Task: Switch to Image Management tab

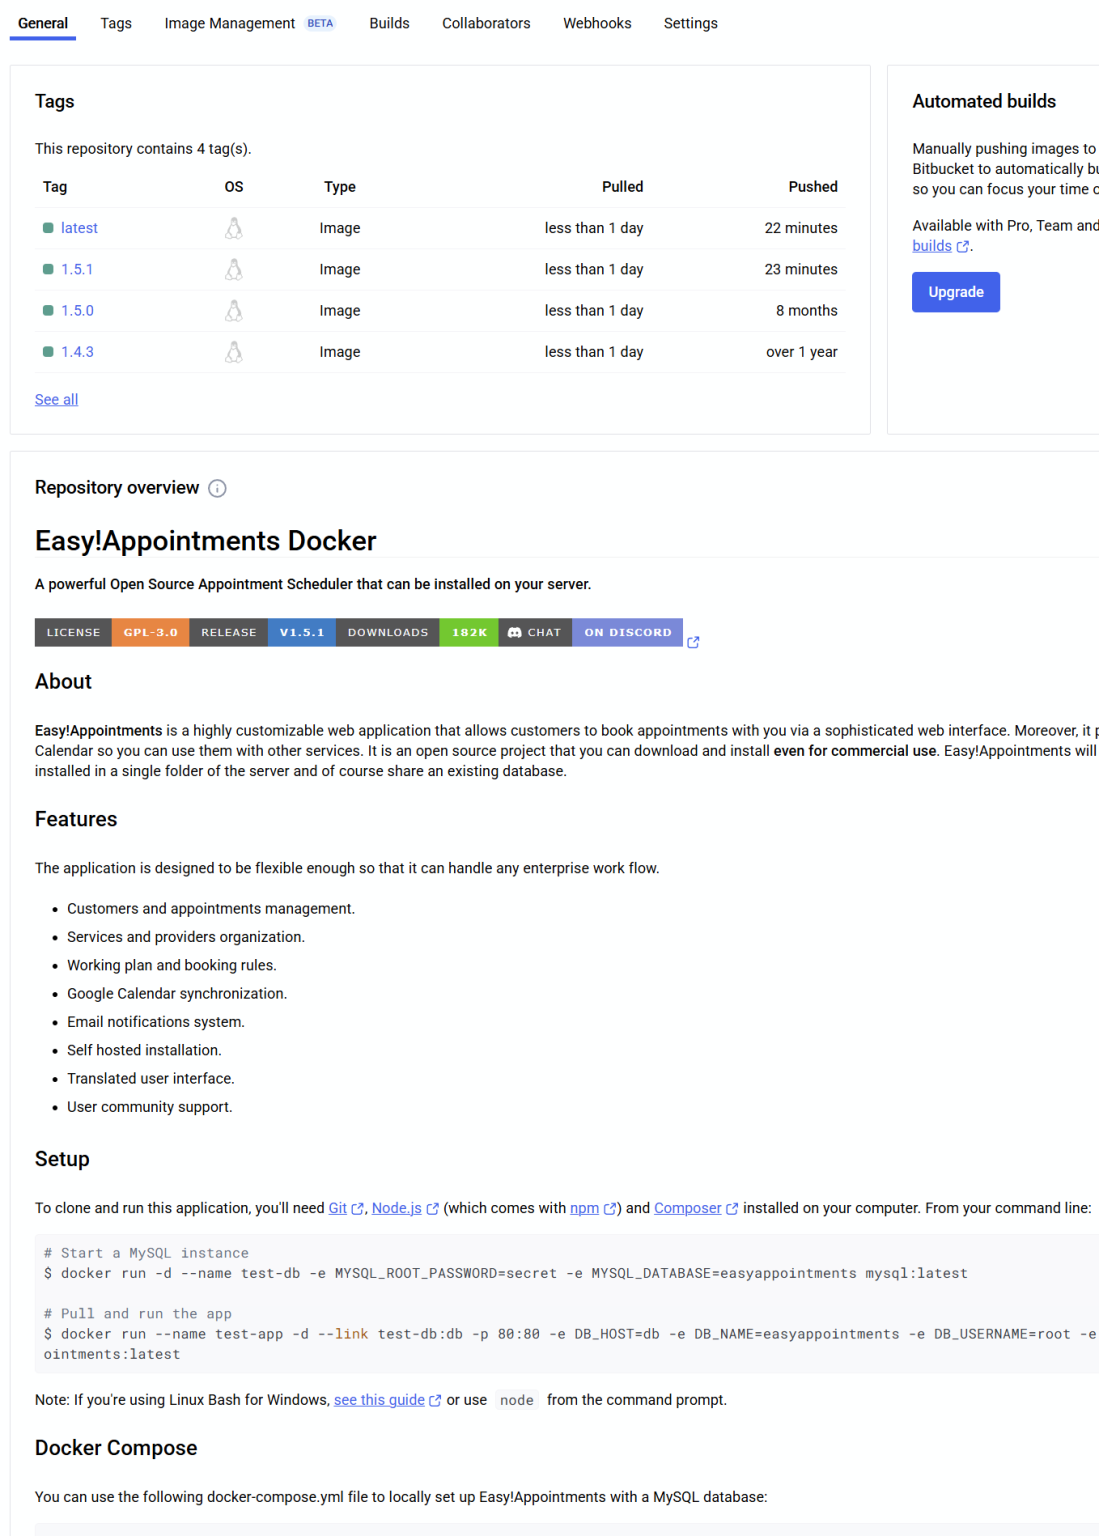Action: coord(230,23)
